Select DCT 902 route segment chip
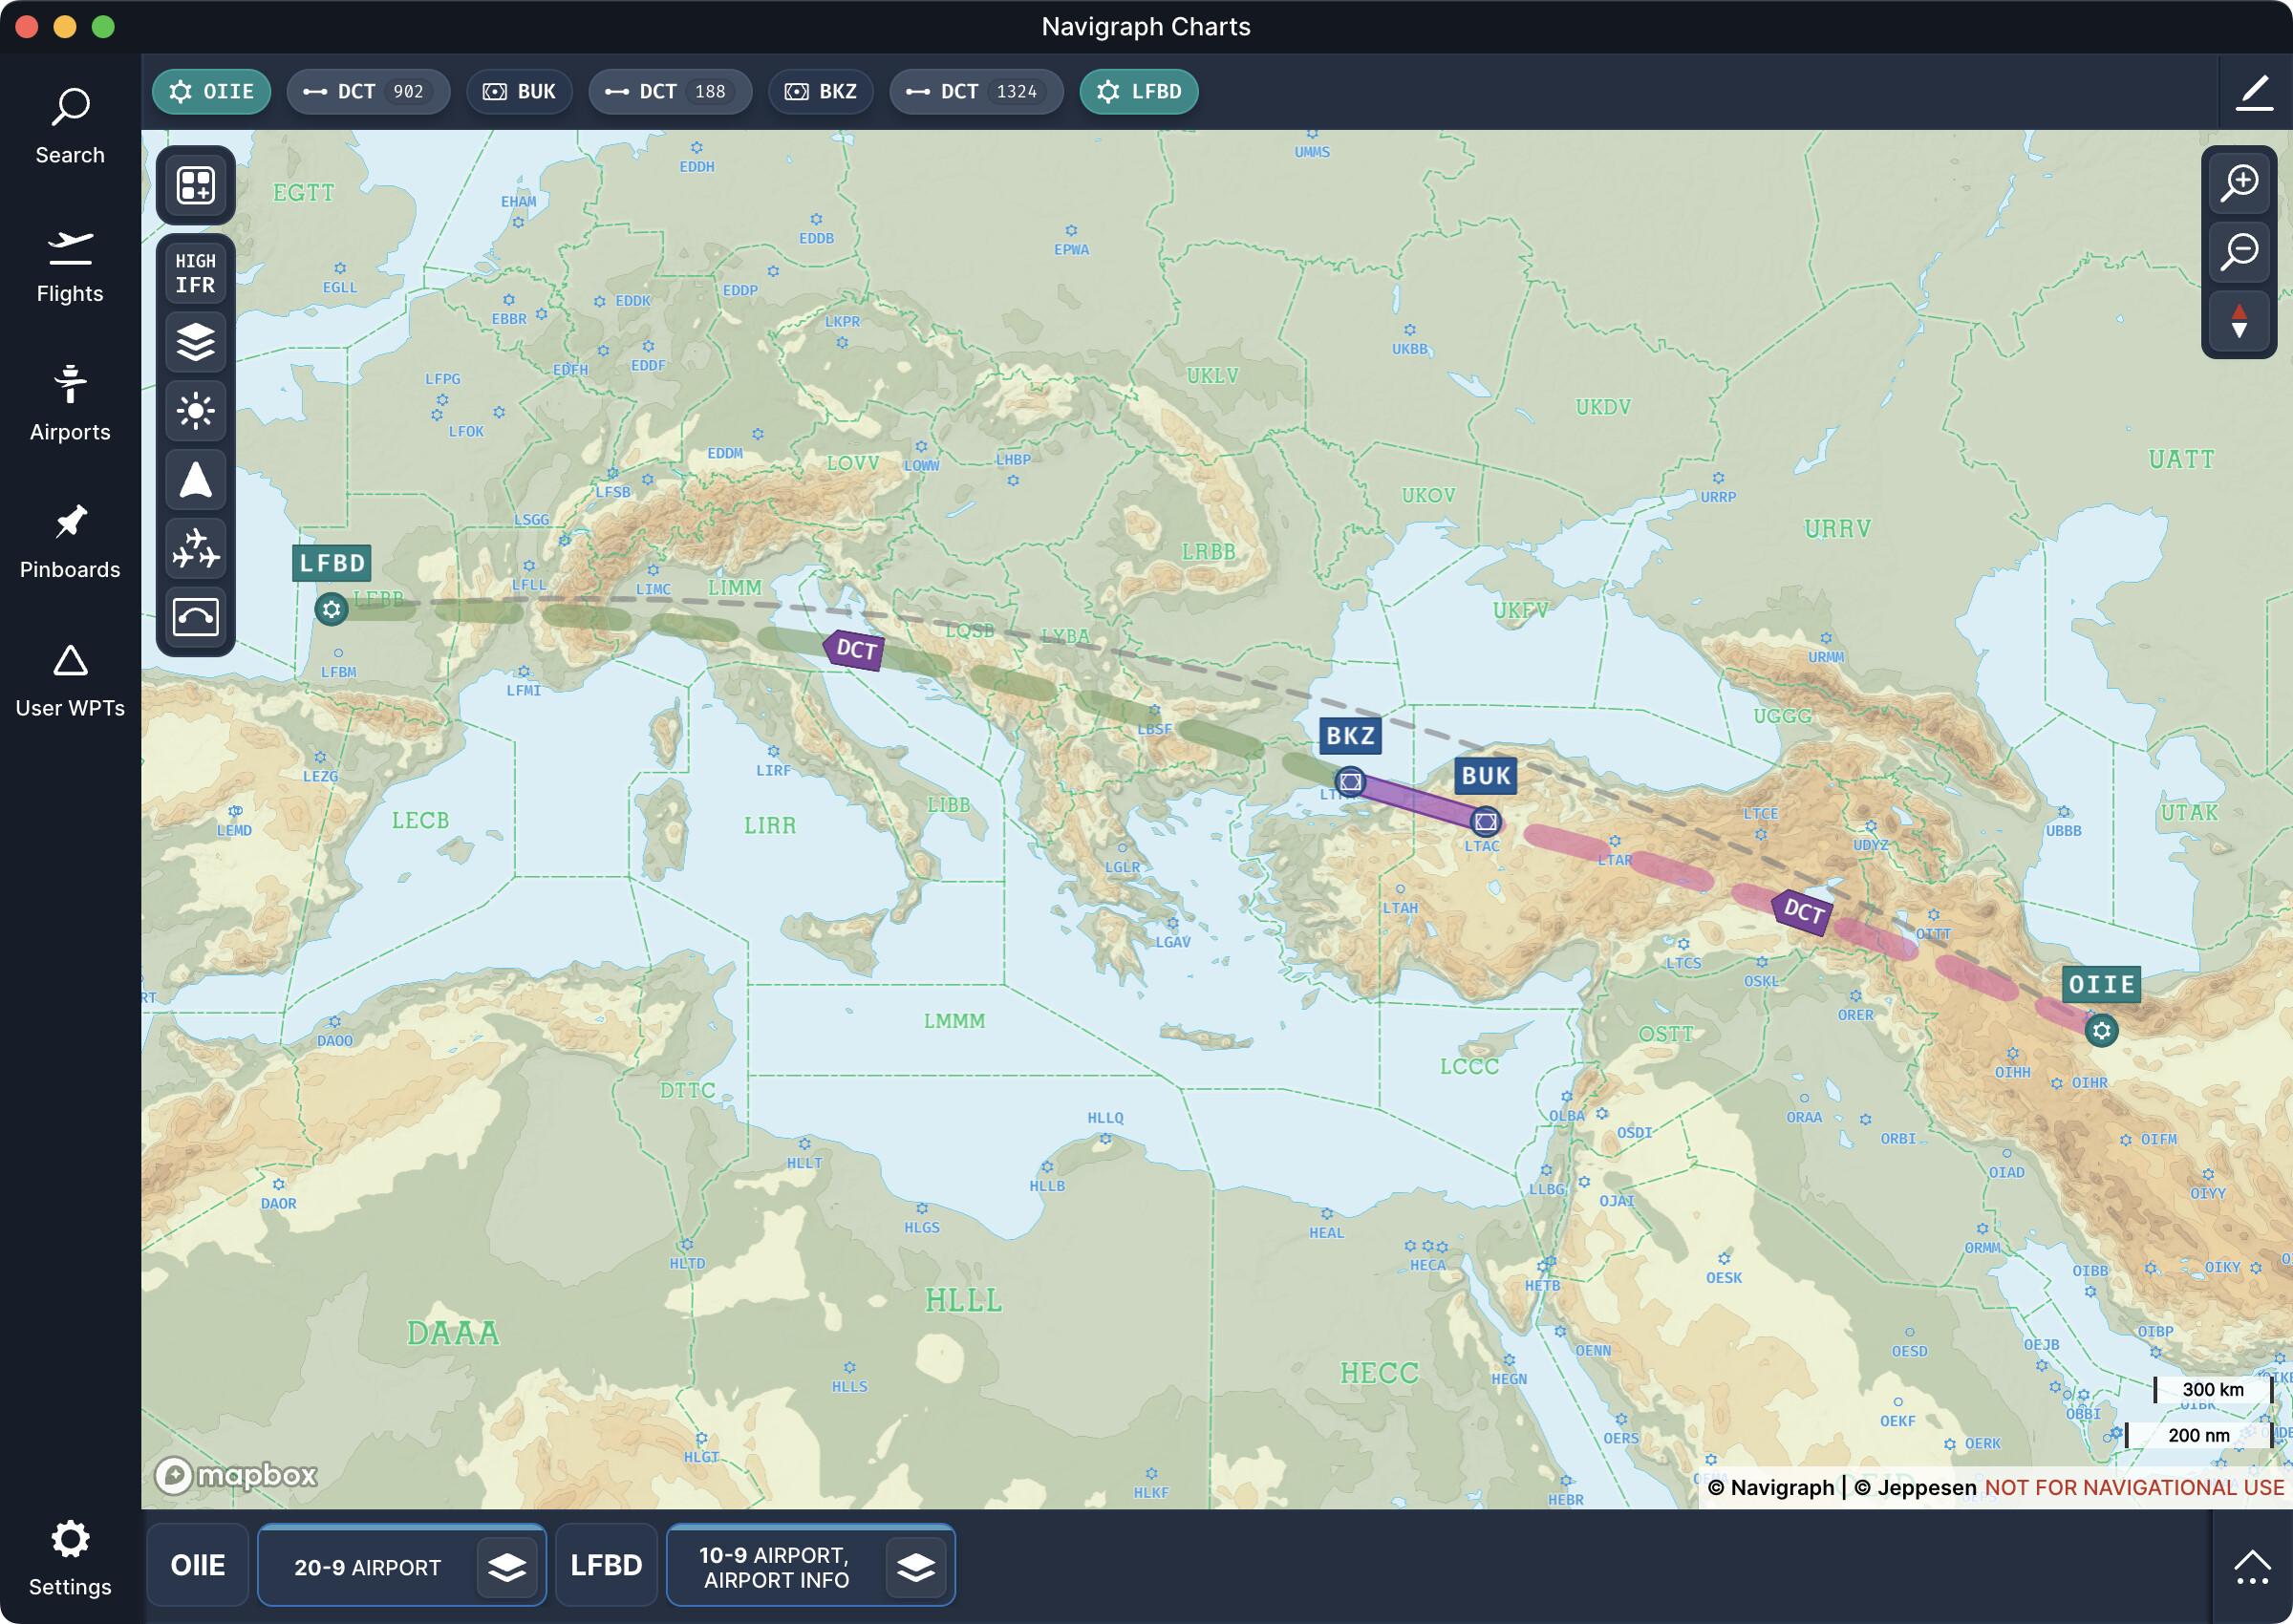 368,92
